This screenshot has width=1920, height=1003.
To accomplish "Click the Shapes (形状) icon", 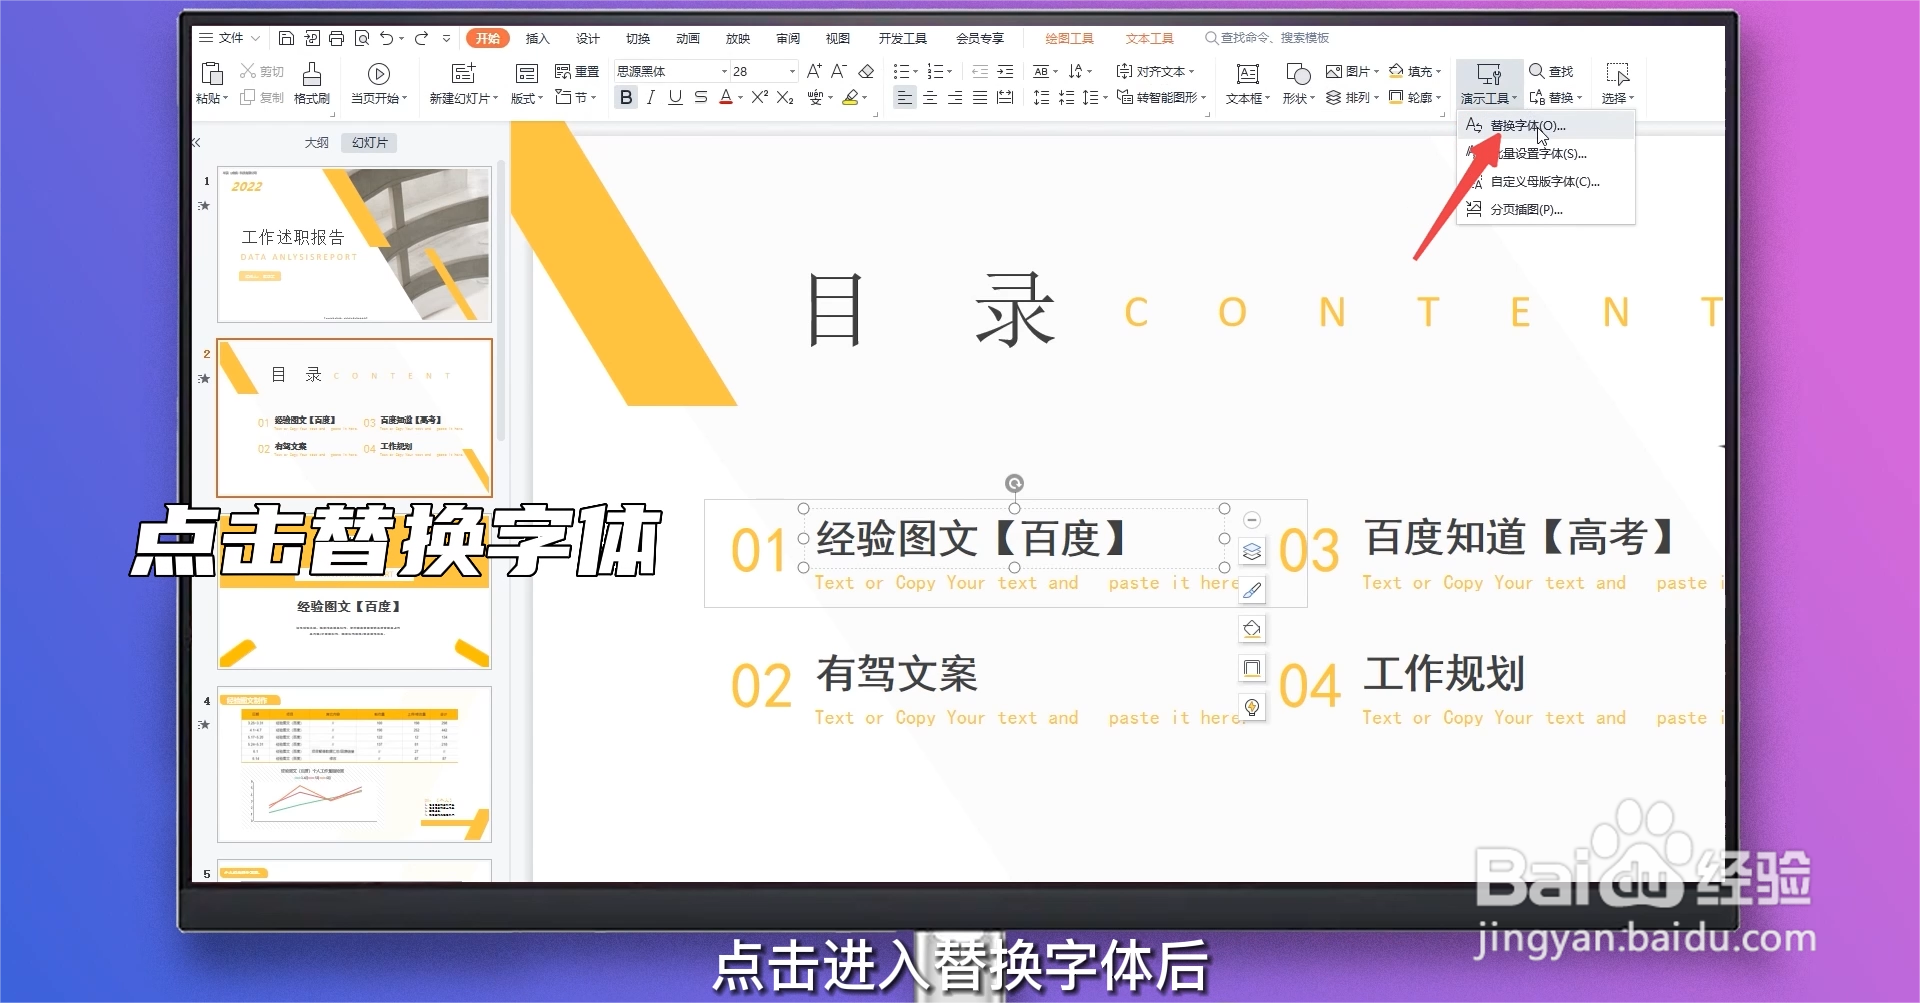I will coord(1298,75).
